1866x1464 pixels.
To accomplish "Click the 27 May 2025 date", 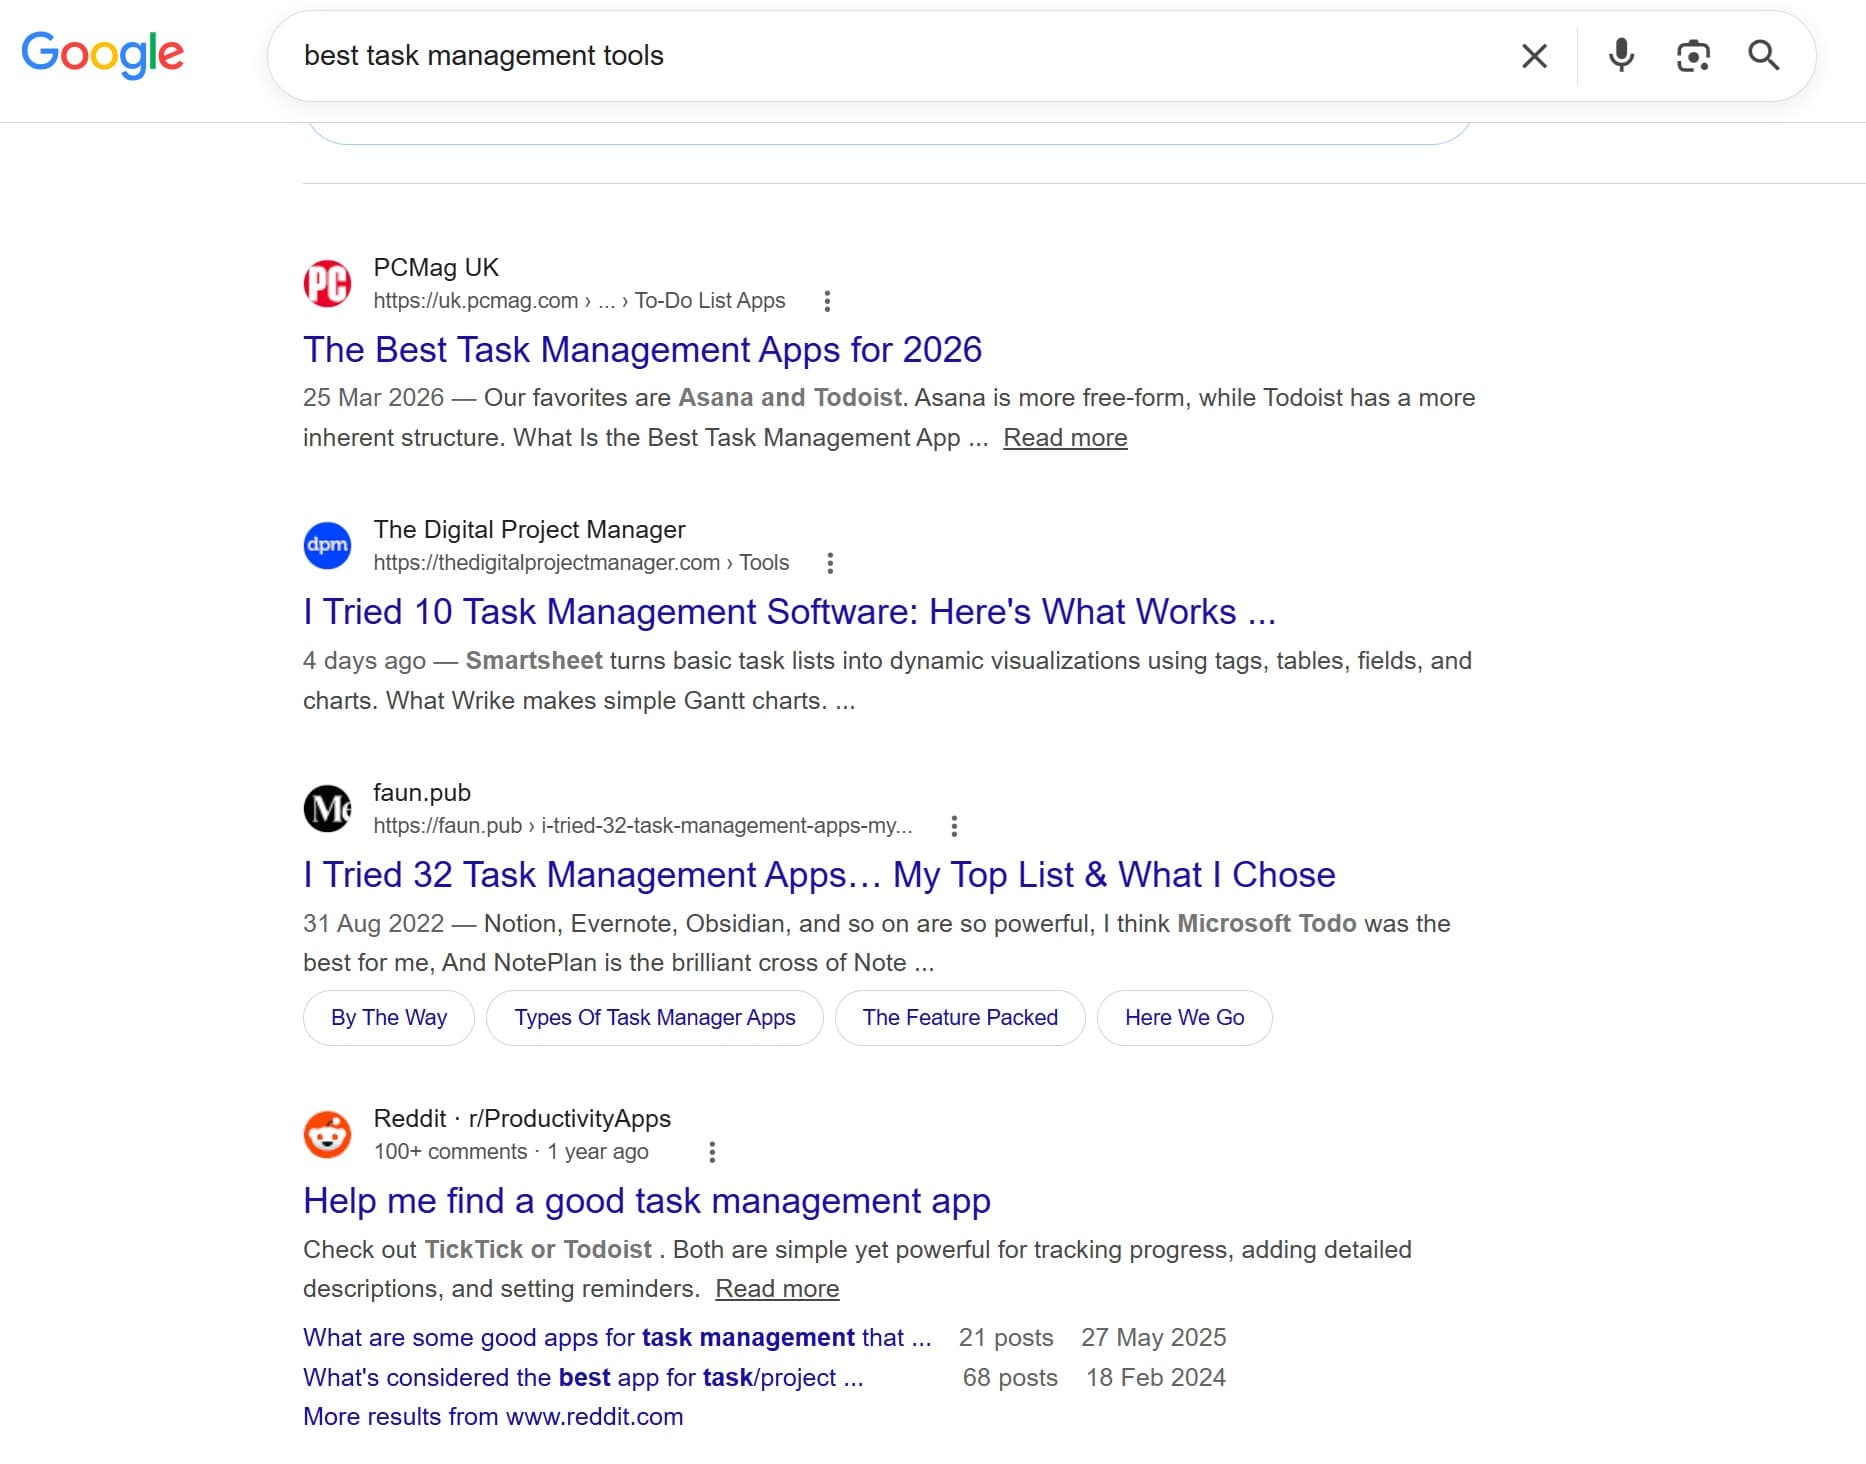I will tap(1154, 1338).
